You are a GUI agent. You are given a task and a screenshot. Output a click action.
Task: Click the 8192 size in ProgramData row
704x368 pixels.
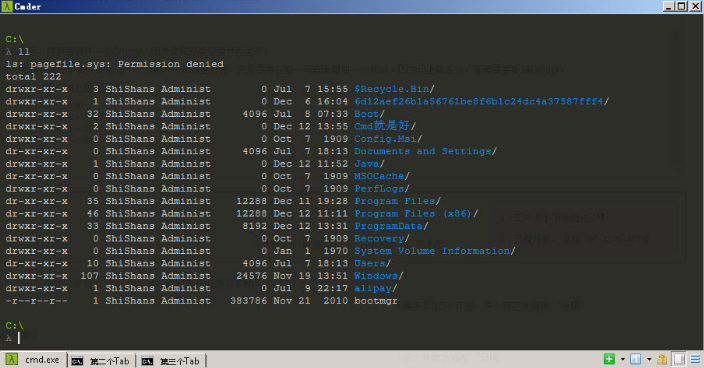point(255,226)
